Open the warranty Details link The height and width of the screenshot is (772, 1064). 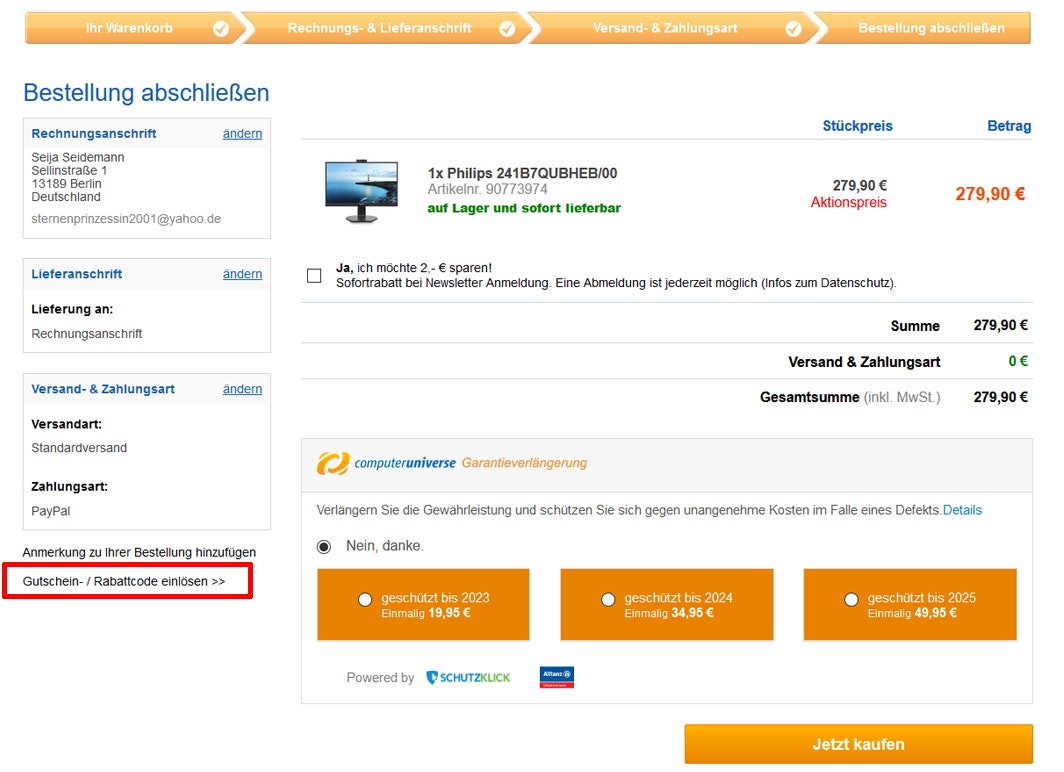[x=962, y=510]
